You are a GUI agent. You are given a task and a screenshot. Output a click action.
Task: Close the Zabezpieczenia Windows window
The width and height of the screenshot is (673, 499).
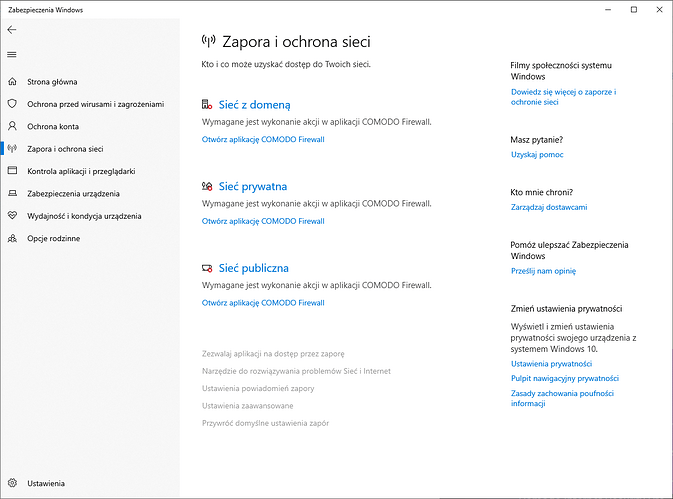pyautogui.click(x=659, y=9)
